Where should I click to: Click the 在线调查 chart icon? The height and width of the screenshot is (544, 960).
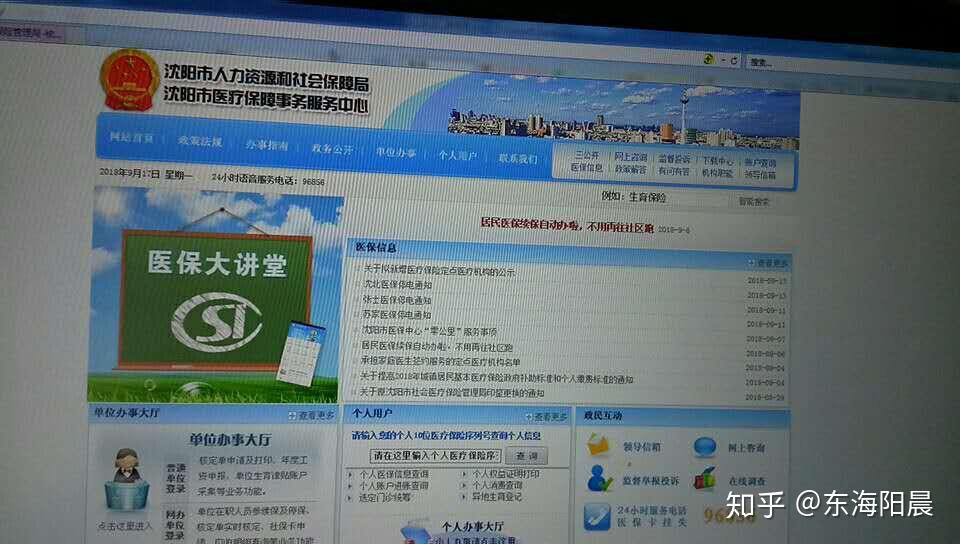(x=705, y=479)
